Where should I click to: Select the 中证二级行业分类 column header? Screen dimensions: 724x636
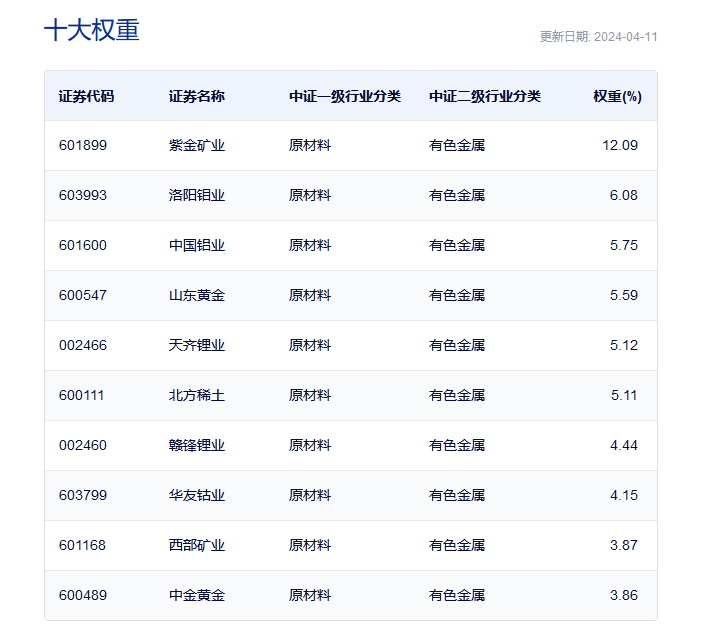coord(485,96)
